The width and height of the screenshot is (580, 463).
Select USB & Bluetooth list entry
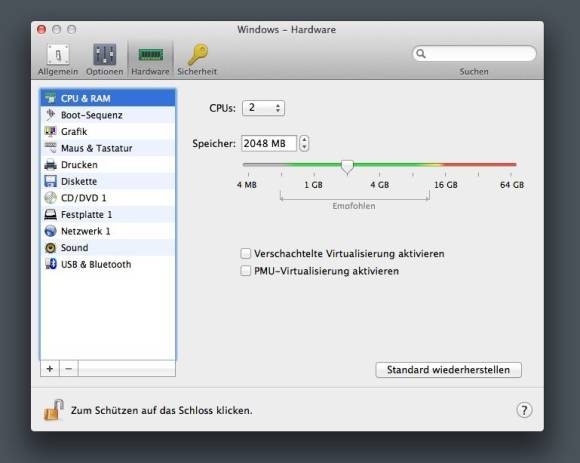[x=108, y=264]
